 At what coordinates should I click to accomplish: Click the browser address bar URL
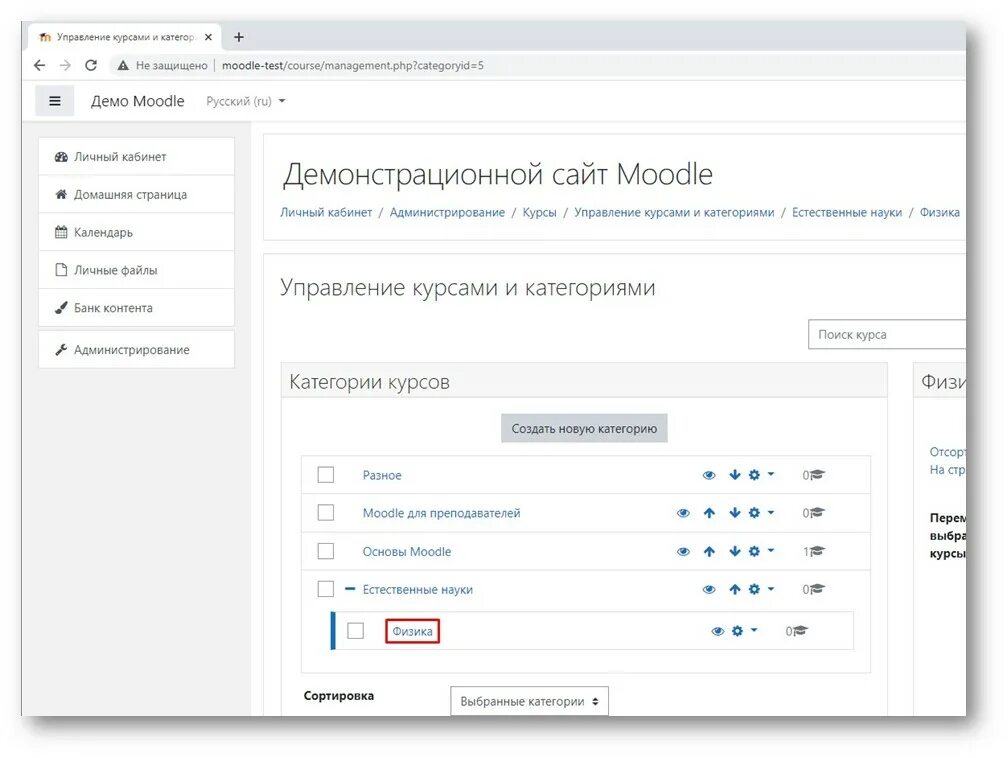pos(353,66)
